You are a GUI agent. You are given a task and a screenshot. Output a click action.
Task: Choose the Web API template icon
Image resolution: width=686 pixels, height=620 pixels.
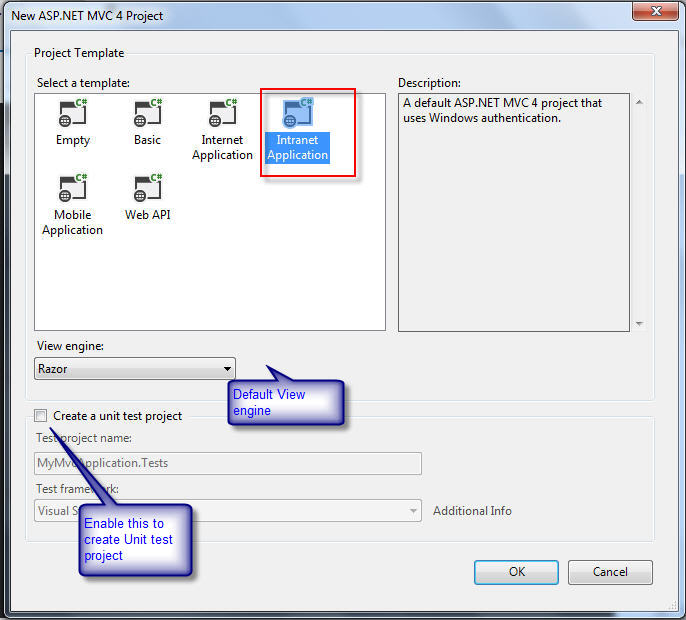[x=148, y=188]
